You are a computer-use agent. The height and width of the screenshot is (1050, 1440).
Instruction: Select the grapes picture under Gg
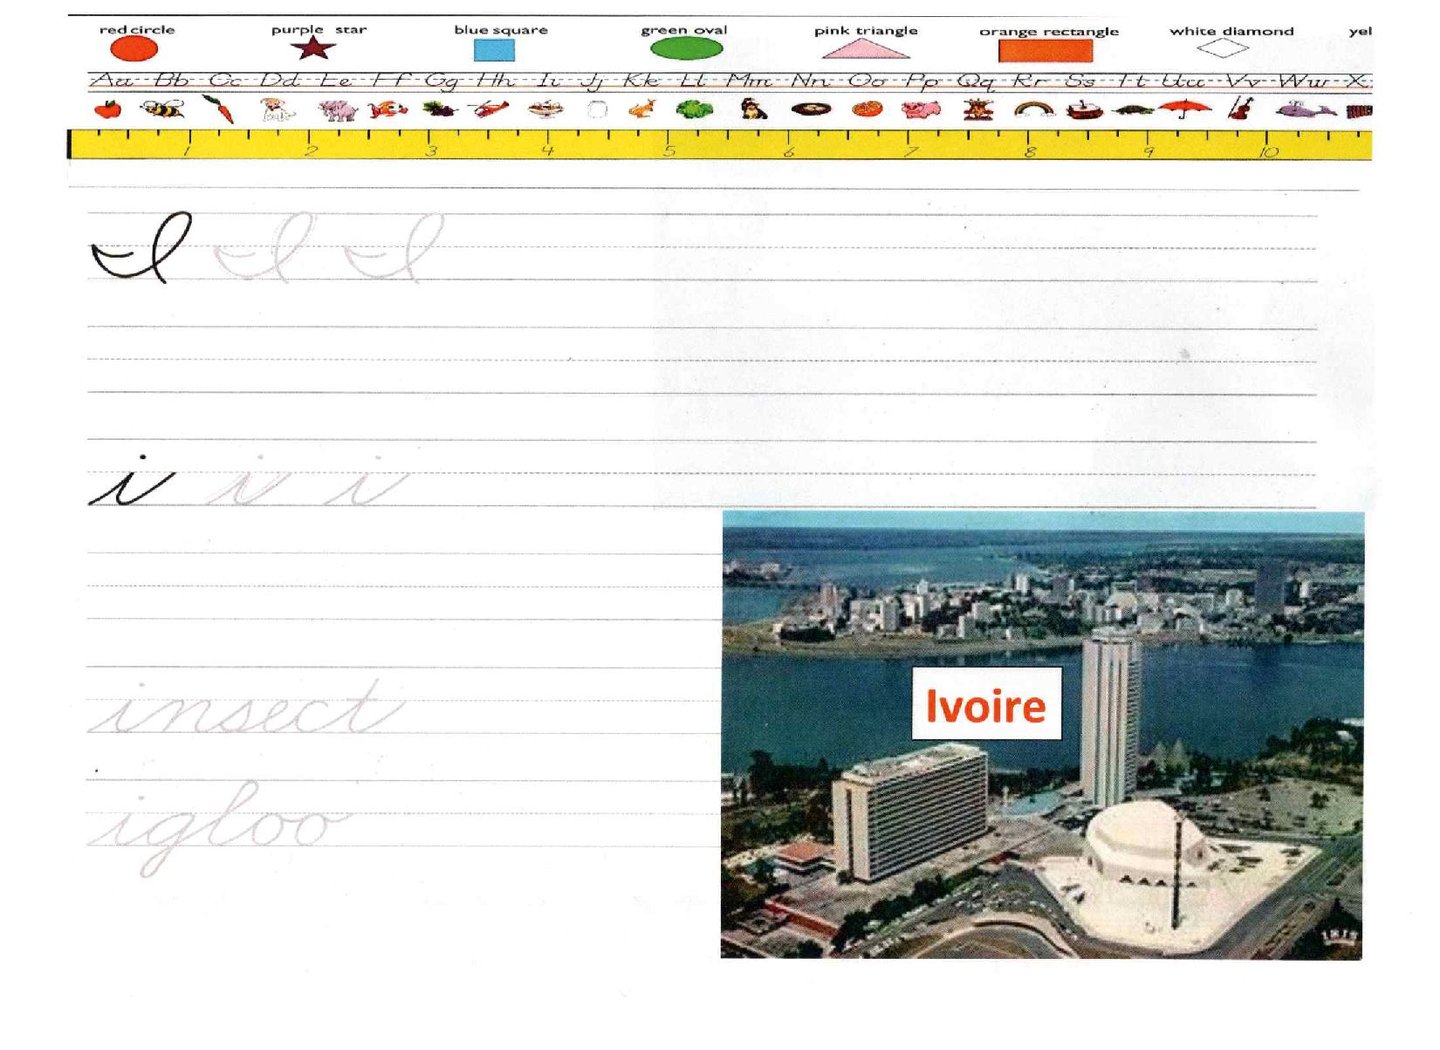click(438, 108)
